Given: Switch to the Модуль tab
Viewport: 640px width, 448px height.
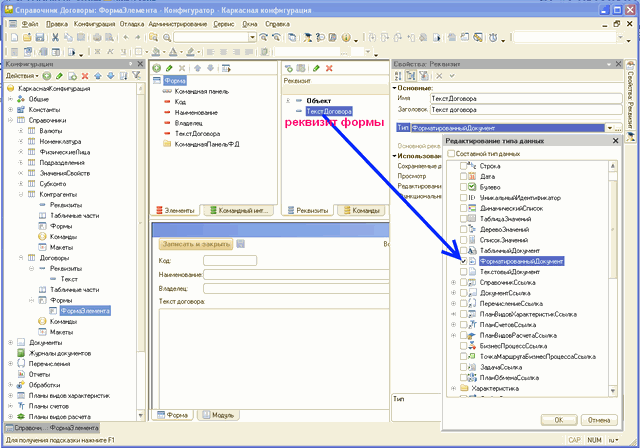Looking at the screenshot, I should pyautogui.click(x=218, y=415).
